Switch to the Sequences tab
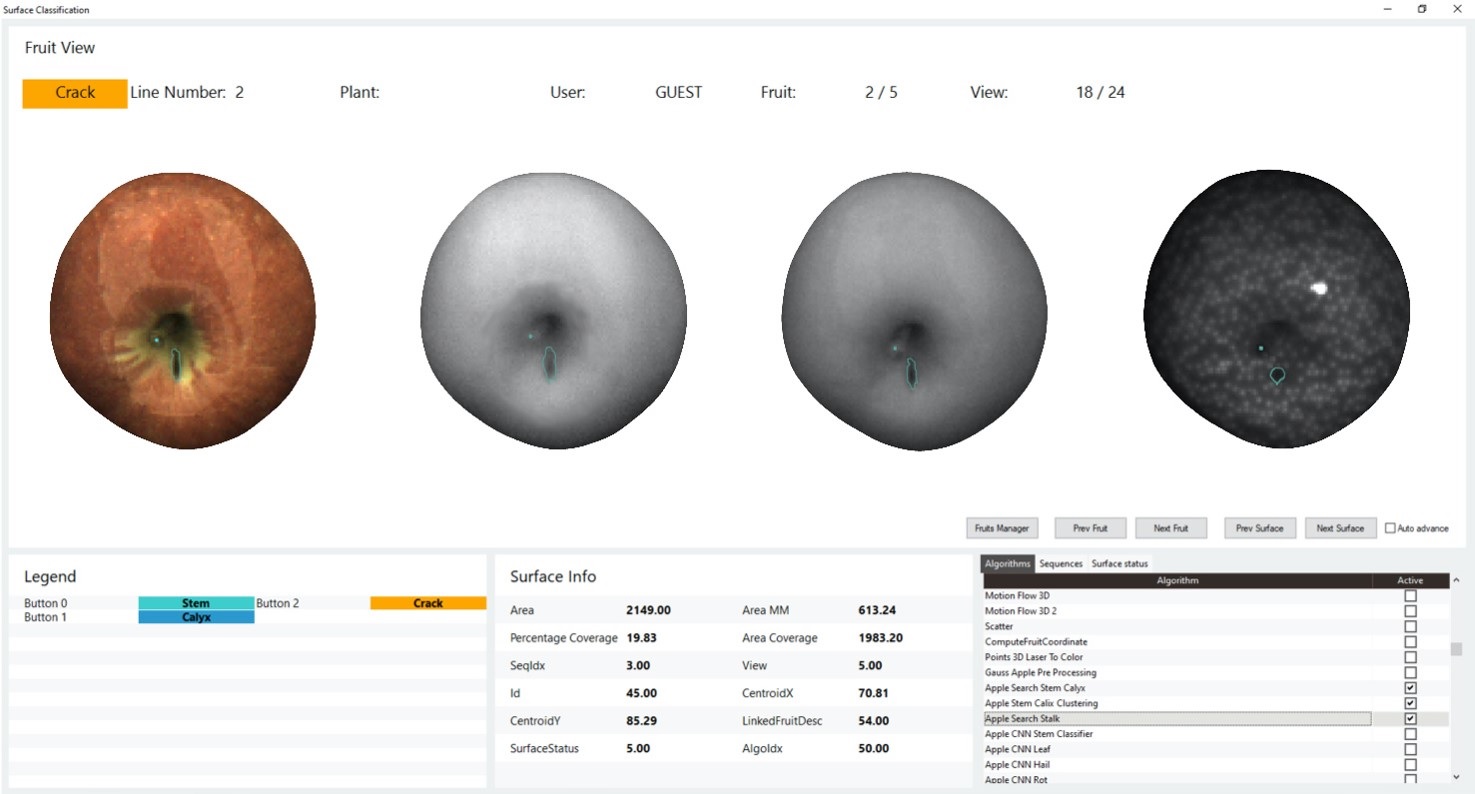The image size is (1475, 794). click(x=1060, y=564)
